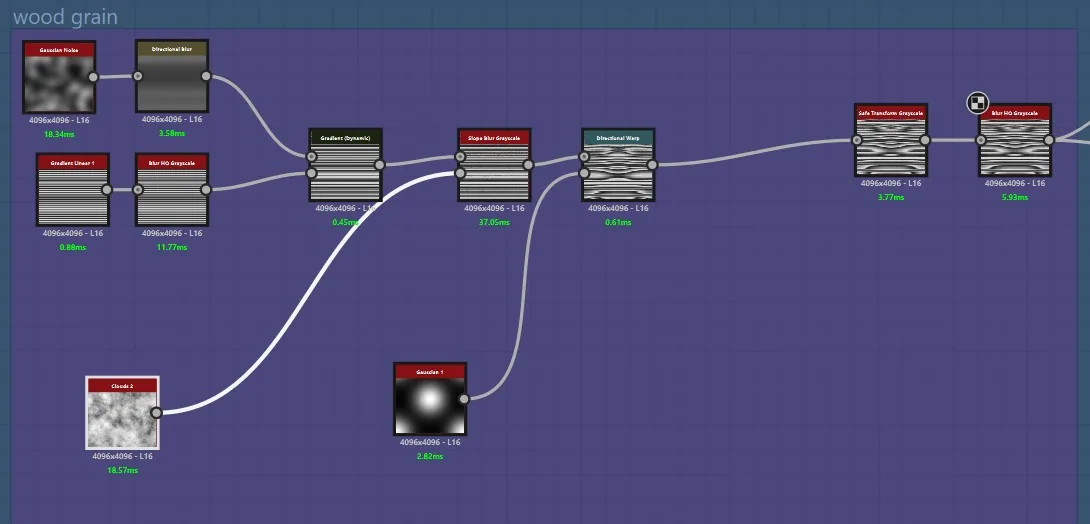Select the Blur HQ Grayscale node showing 11.77ms
Viewport: 1090px width, 524px height.
172,190
